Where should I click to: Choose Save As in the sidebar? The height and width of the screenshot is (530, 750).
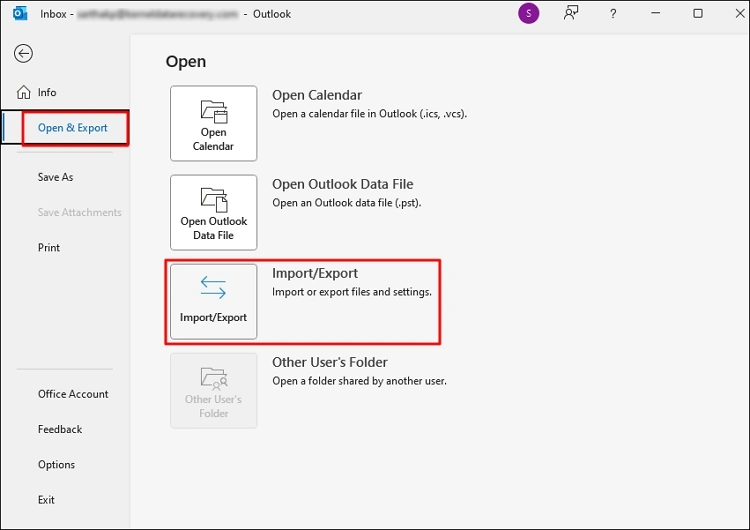[55, 177]
